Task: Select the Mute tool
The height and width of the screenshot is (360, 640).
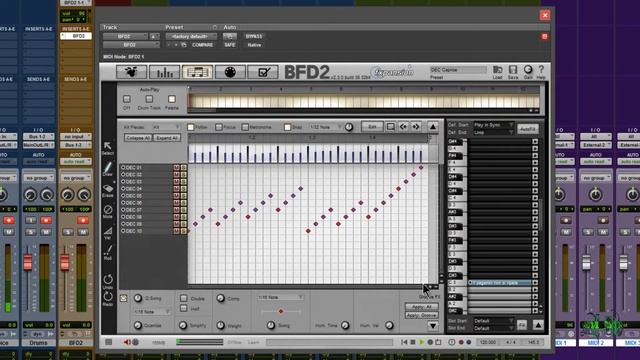Action: (x=108, y=210)
